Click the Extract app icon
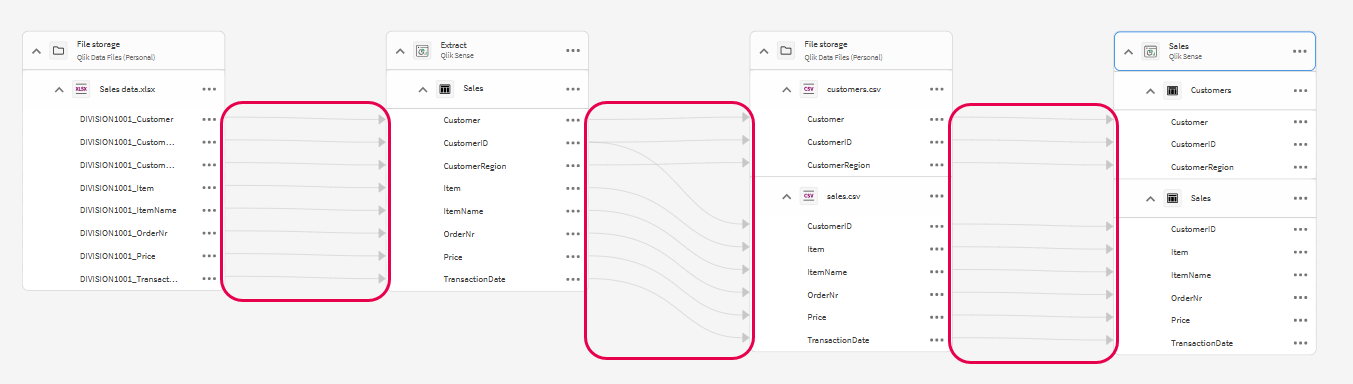This screenshot has height=384, width=1353. pyautogui.click(x=422, y=50)
